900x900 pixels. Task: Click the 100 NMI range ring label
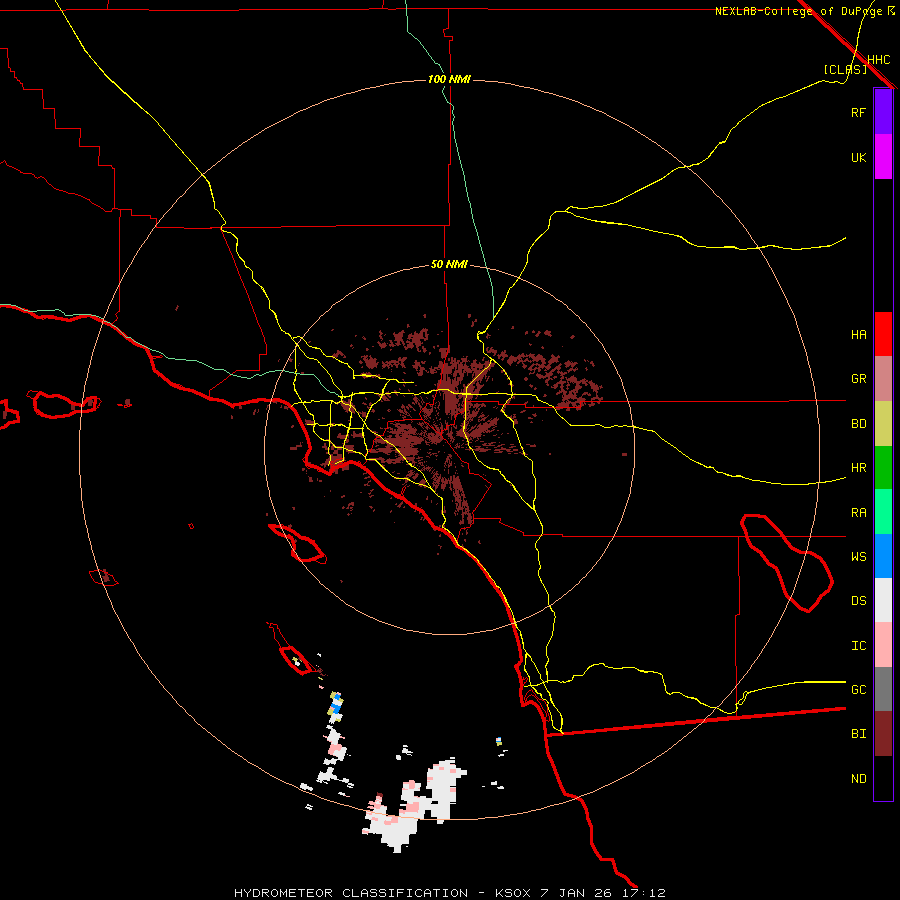point(449,79)
